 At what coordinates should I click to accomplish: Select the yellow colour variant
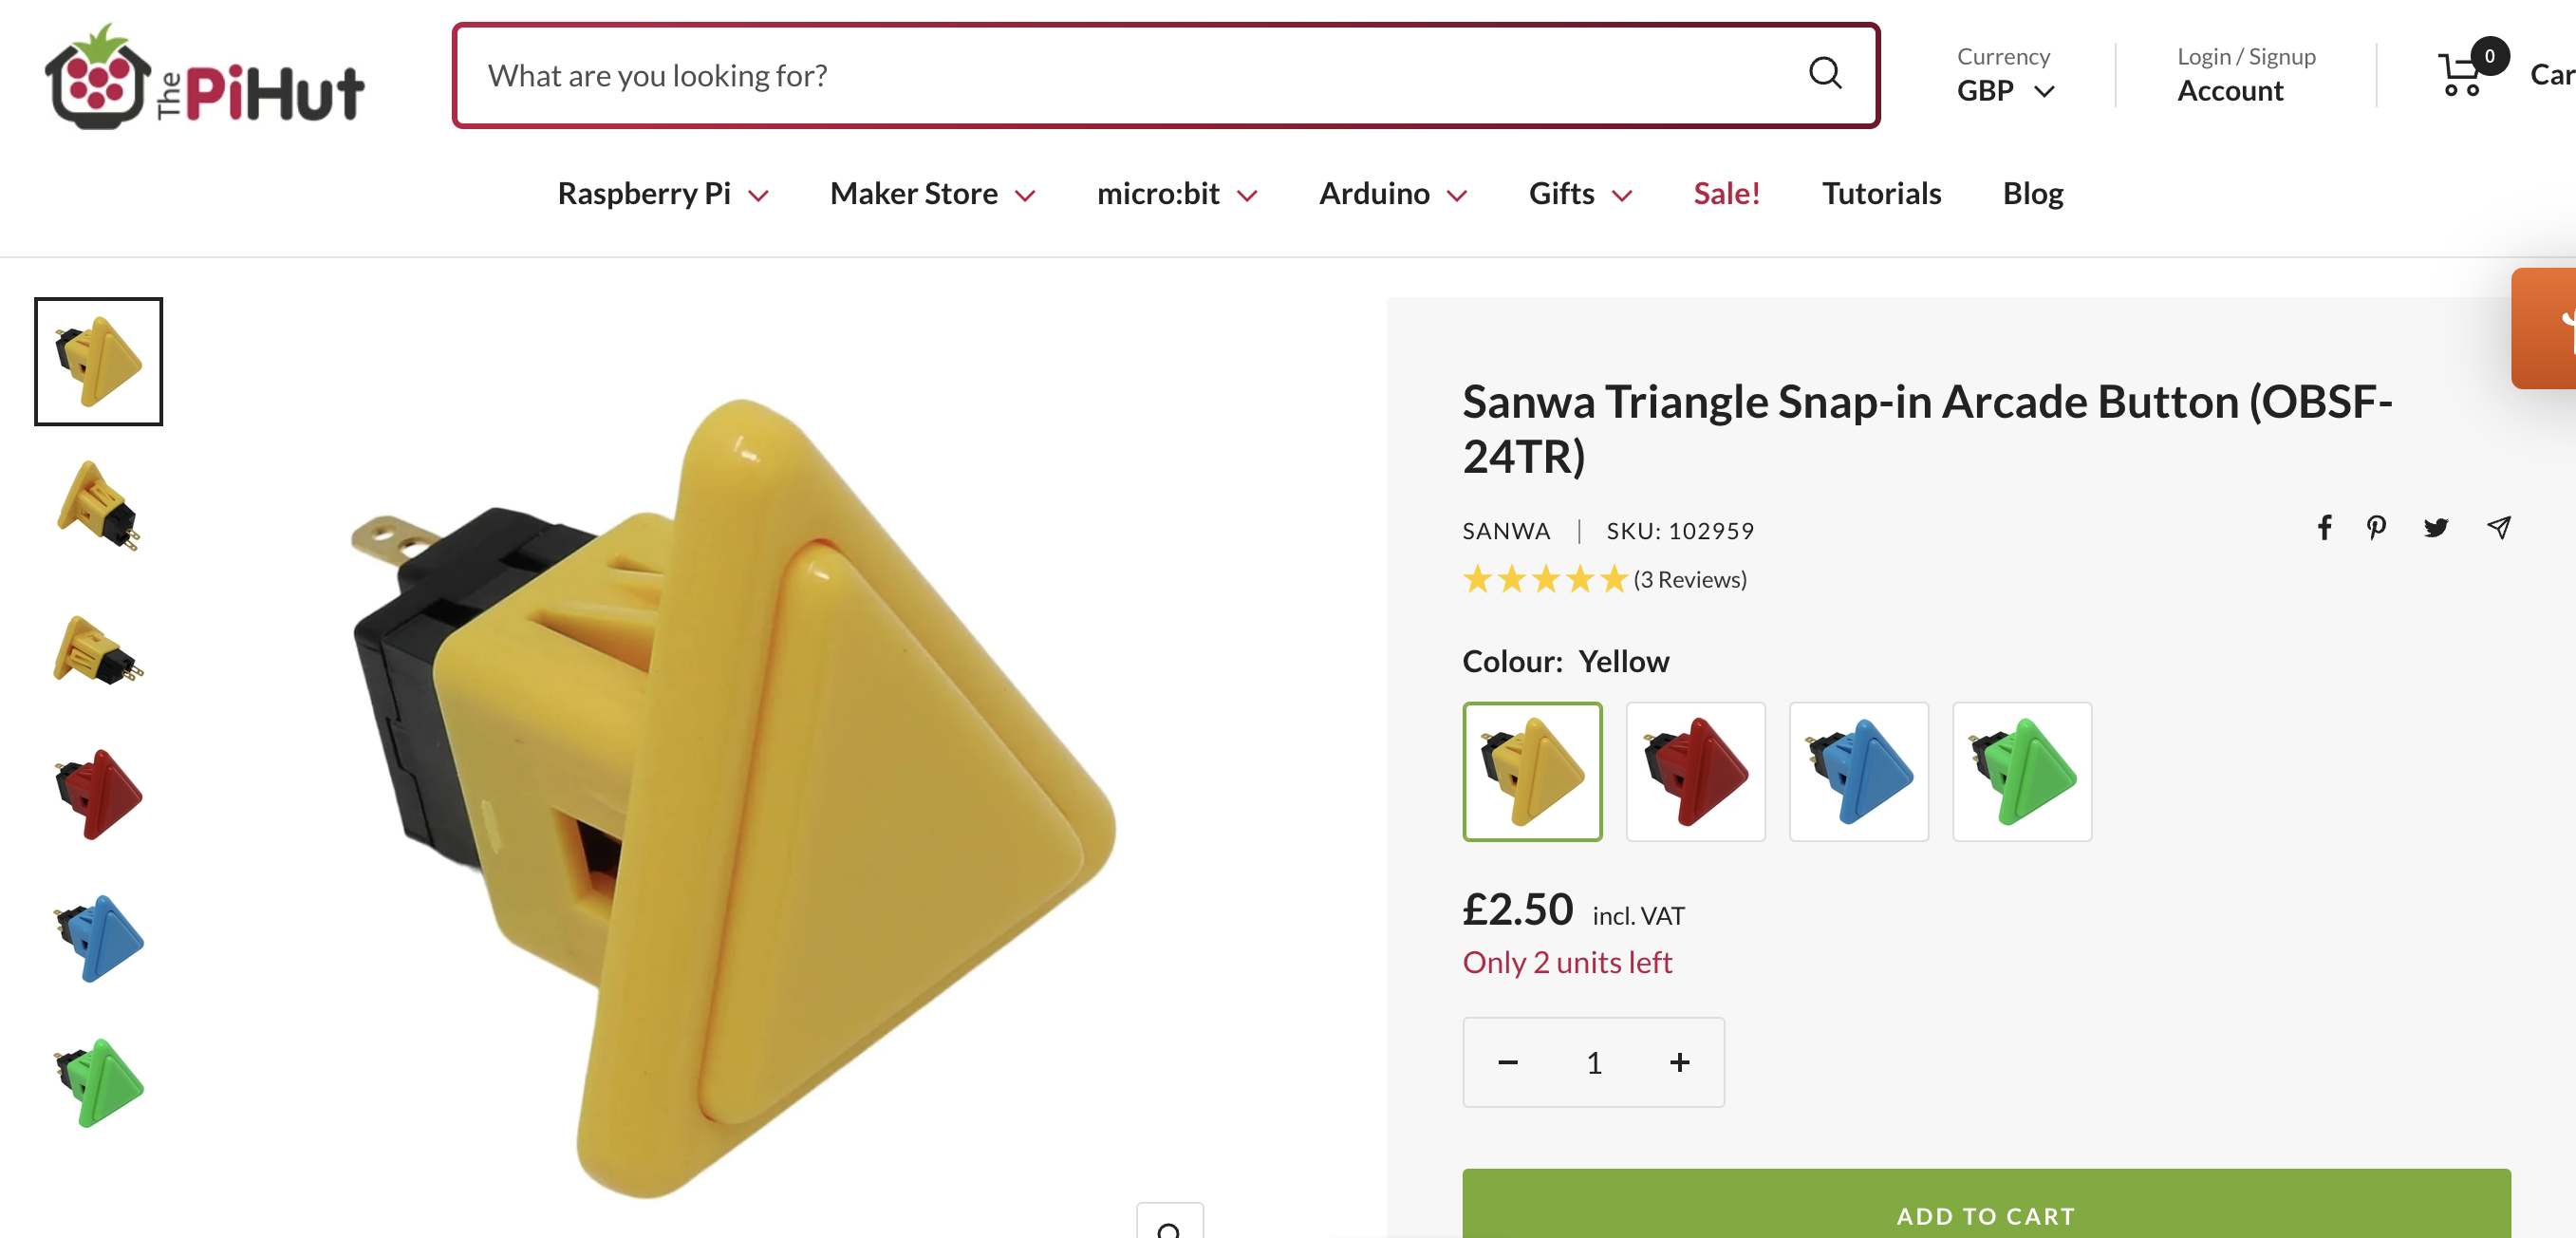point(1532,771)
